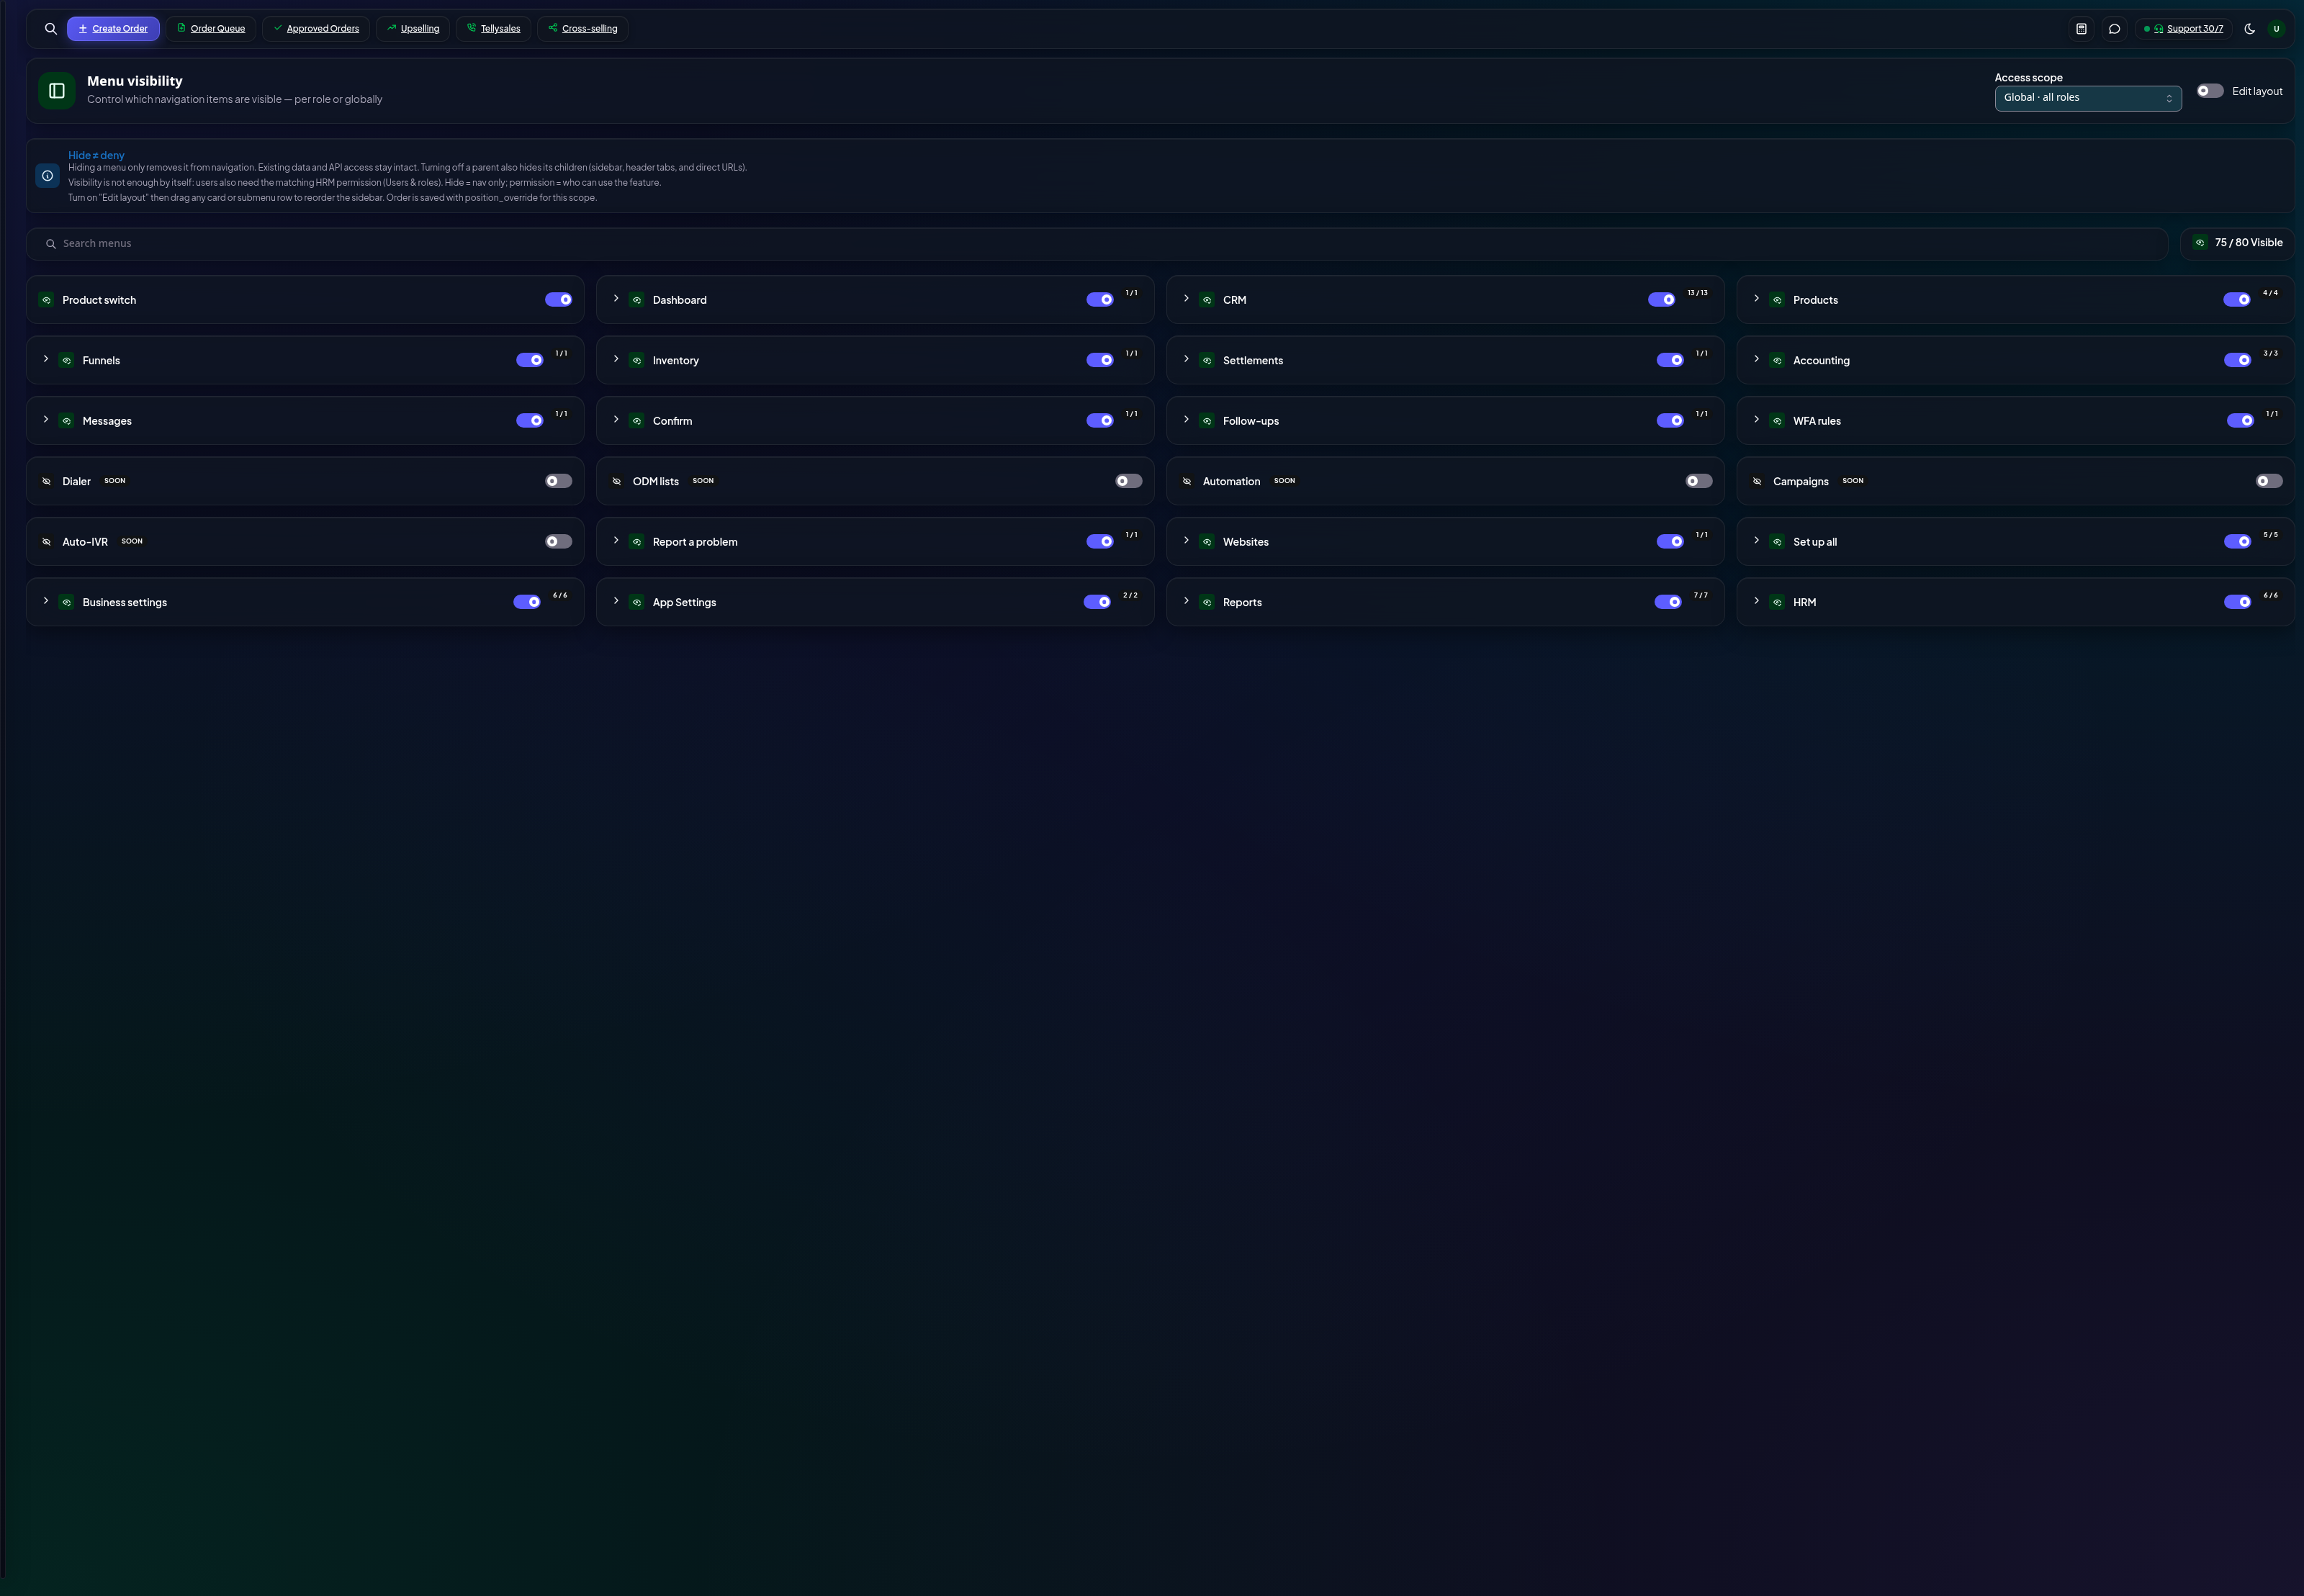Open the search magnifier in top bar

(x=51, y=29)
